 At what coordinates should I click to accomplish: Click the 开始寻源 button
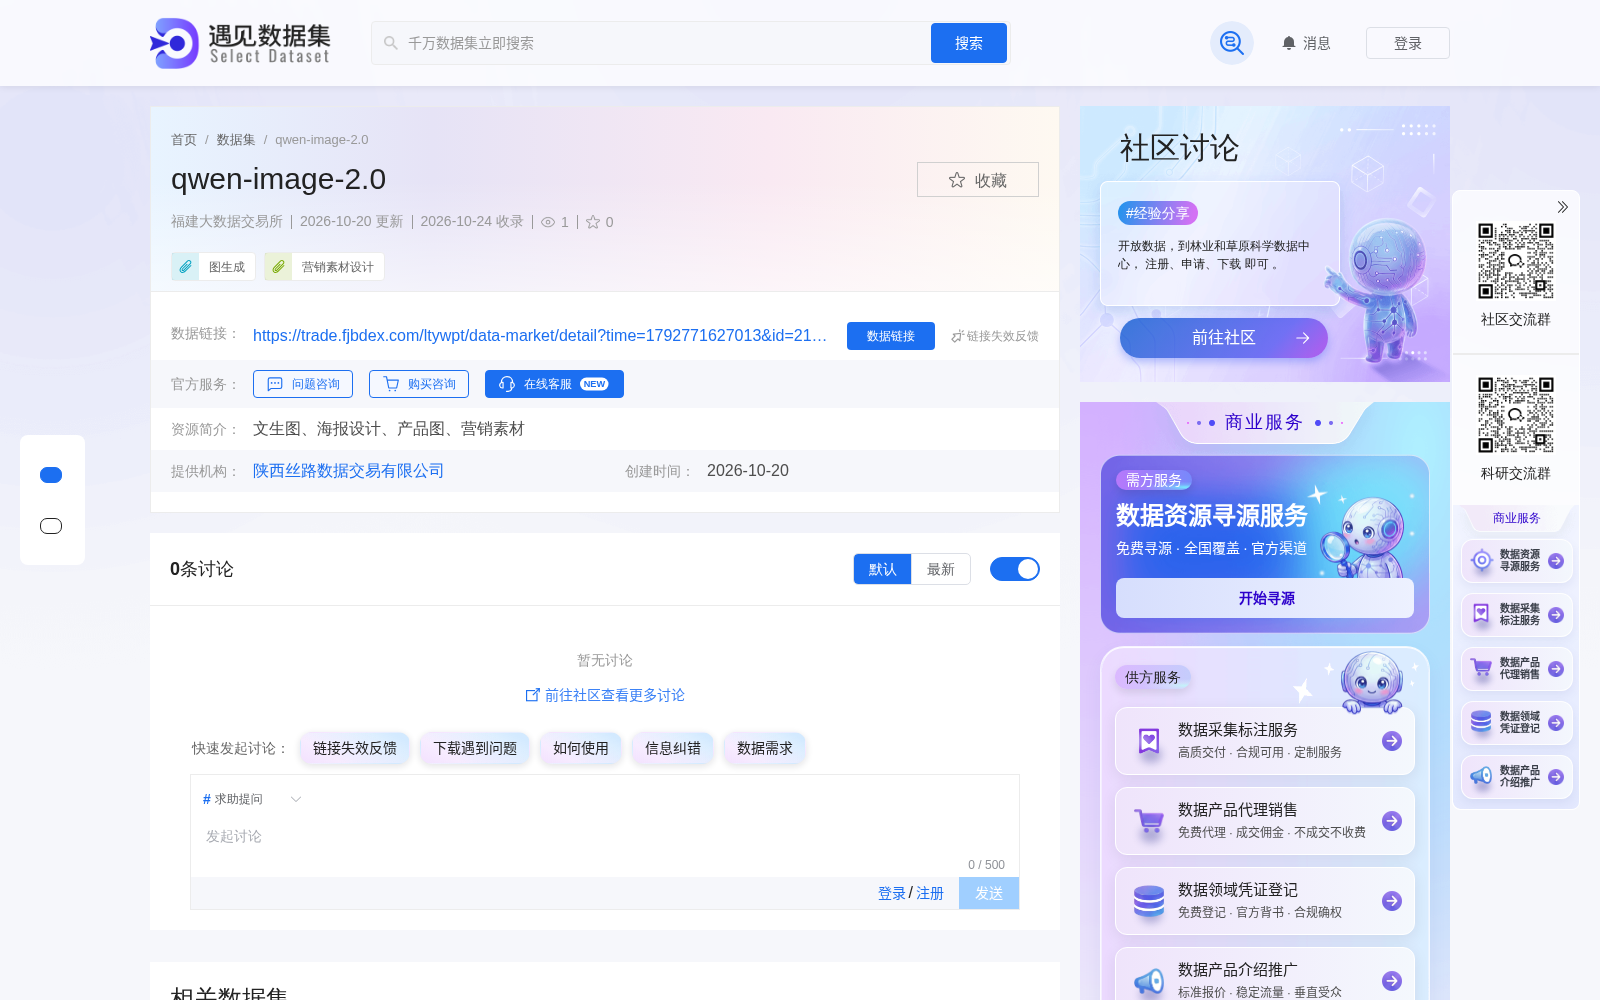coord(1265,598)
